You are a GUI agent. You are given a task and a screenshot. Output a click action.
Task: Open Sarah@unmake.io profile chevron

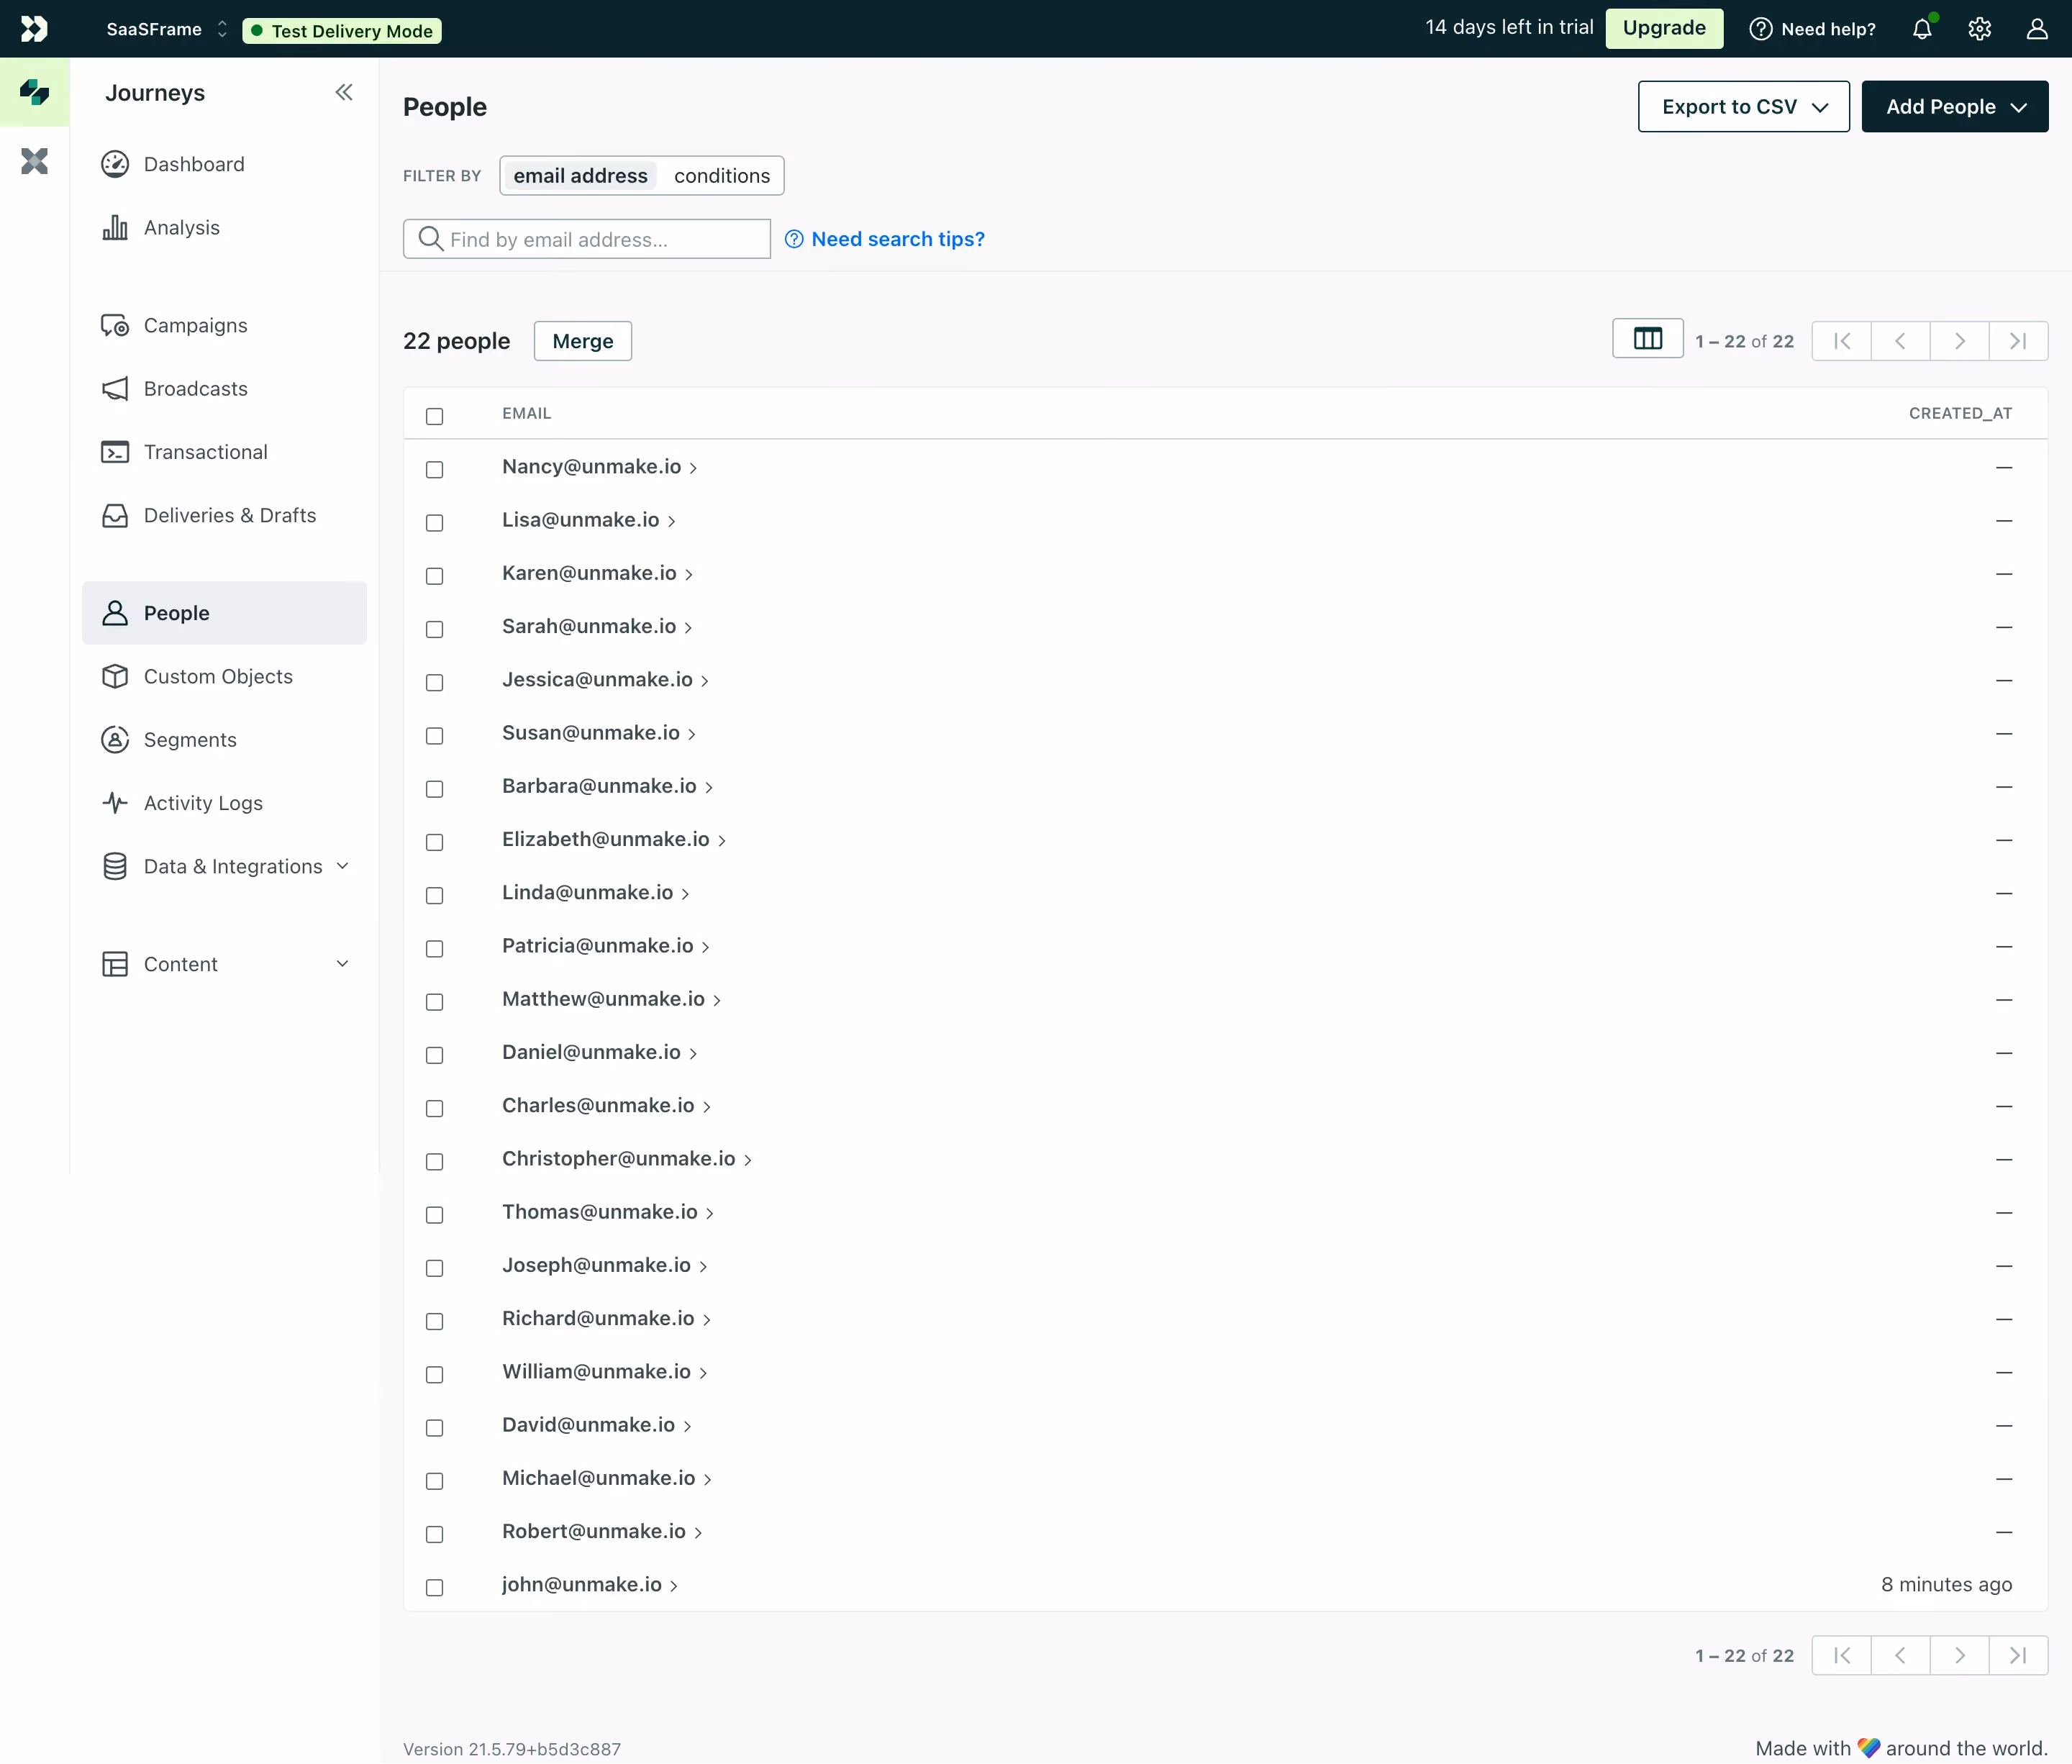click(688, 628)
